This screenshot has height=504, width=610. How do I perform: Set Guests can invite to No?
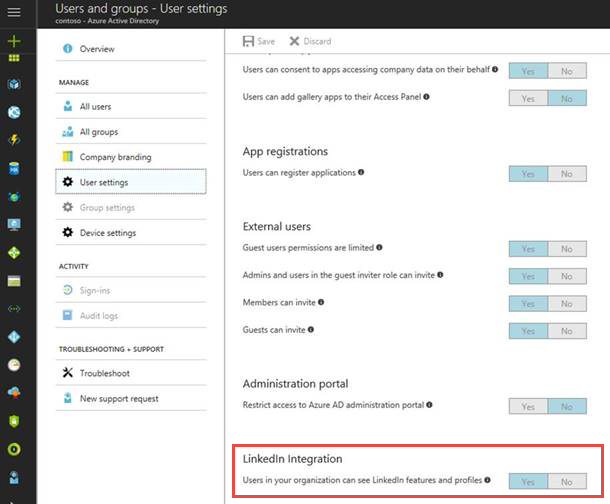567,331
